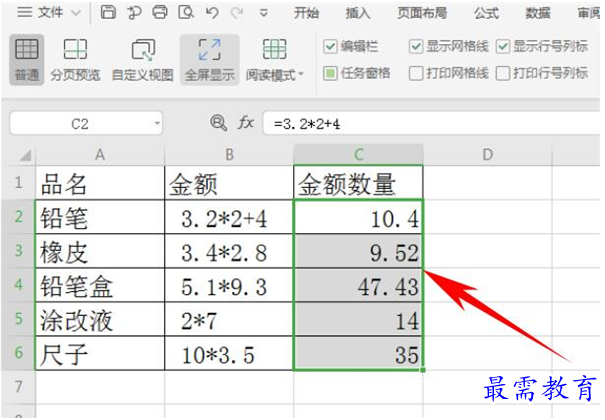Click the print icon
Image resolution: width=605 pixels, height=420 pixels.
[160, 12]
